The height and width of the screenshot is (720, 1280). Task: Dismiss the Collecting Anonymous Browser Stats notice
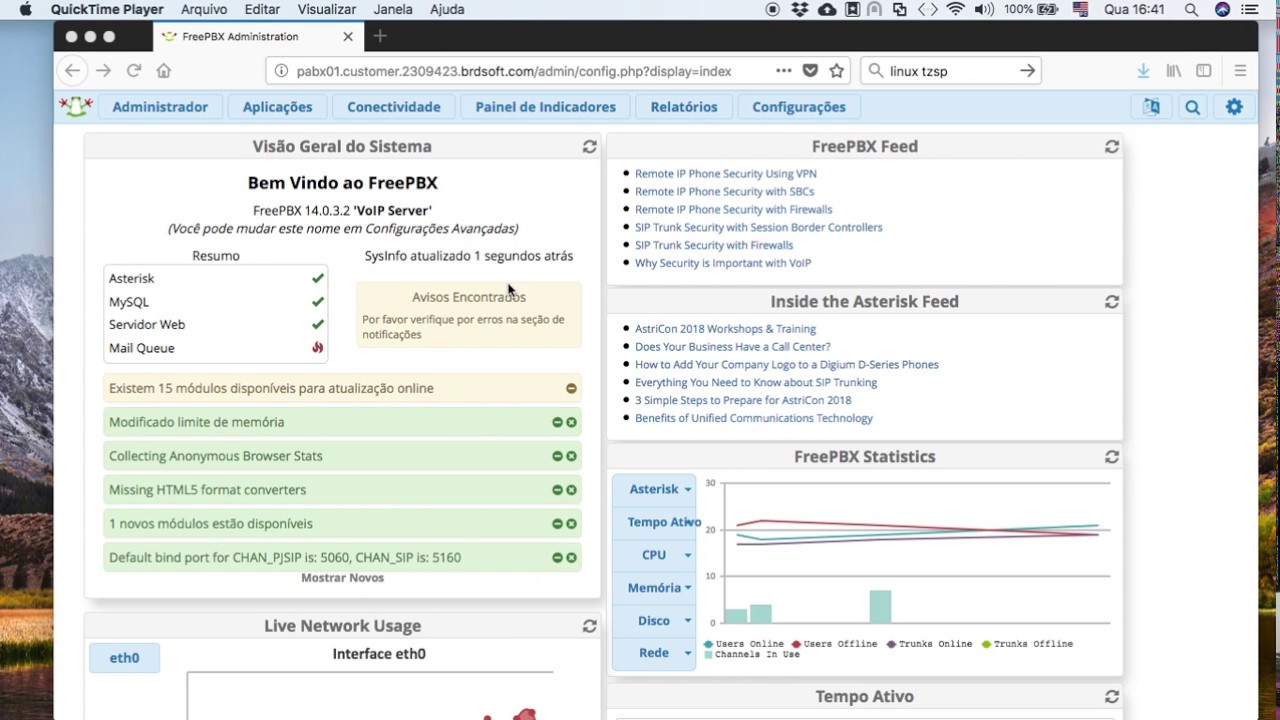tap(571, 456)
